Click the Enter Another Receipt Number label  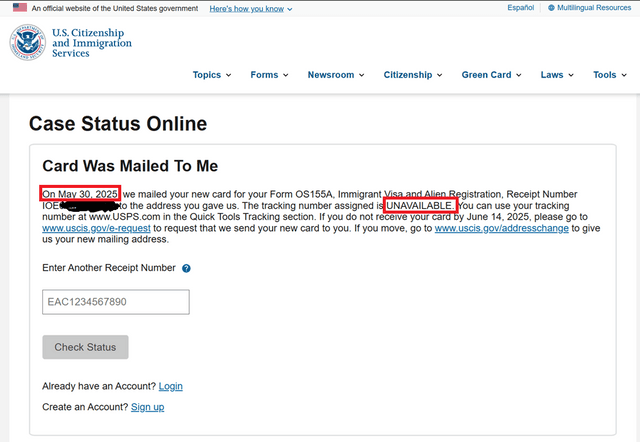109,268
